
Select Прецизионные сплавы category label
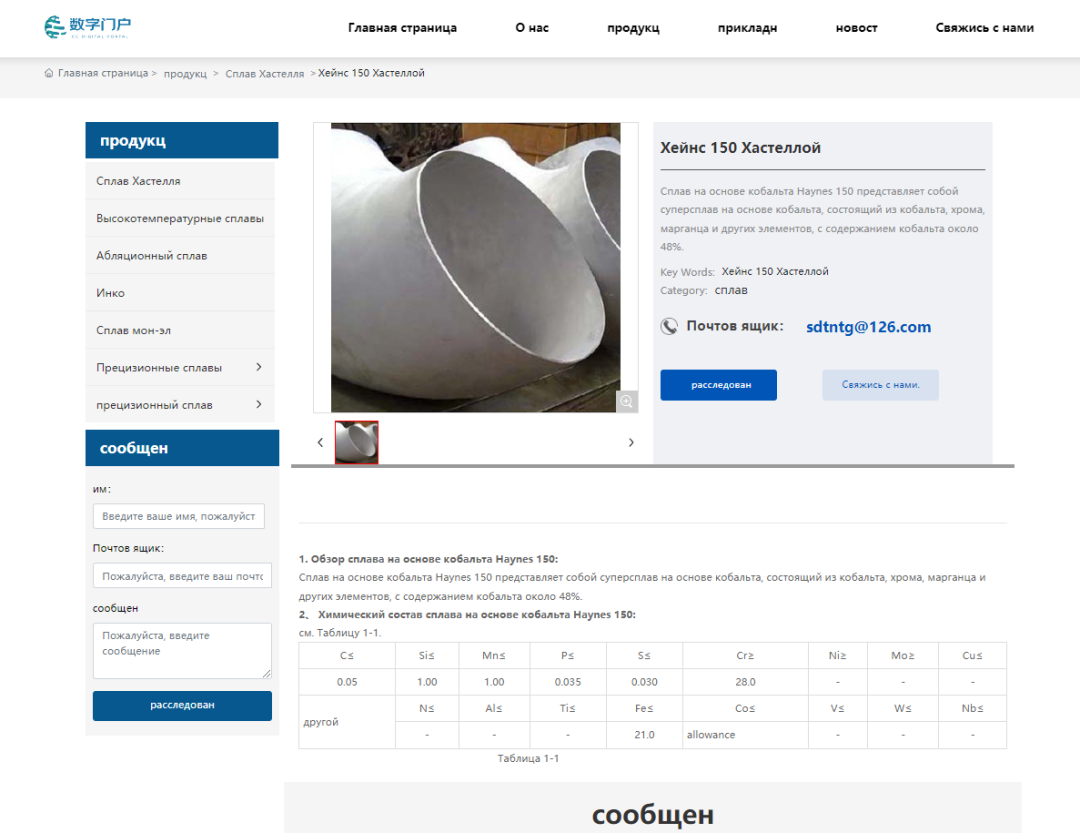click(x=159, y=368)
